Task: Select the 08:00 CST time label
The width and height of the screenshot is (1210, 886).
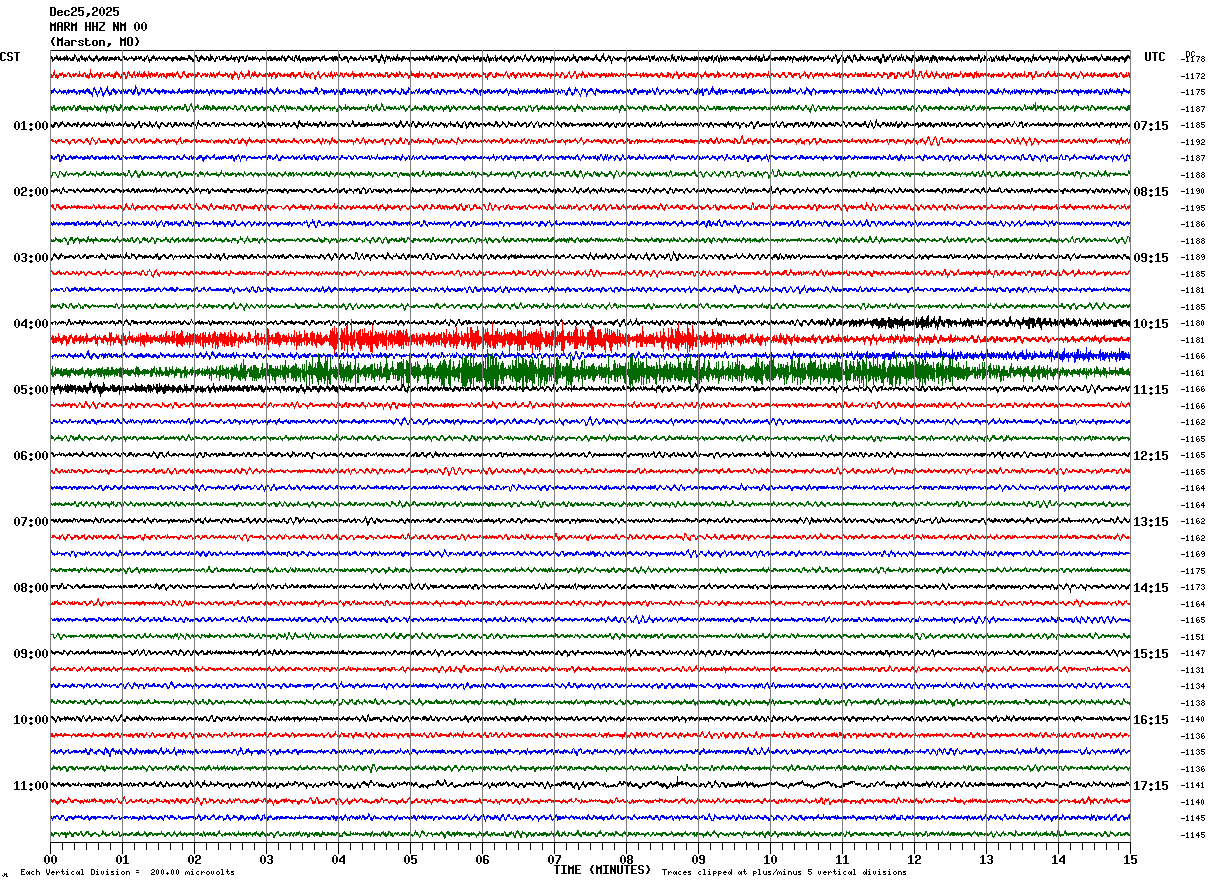Action: point(31,588)
